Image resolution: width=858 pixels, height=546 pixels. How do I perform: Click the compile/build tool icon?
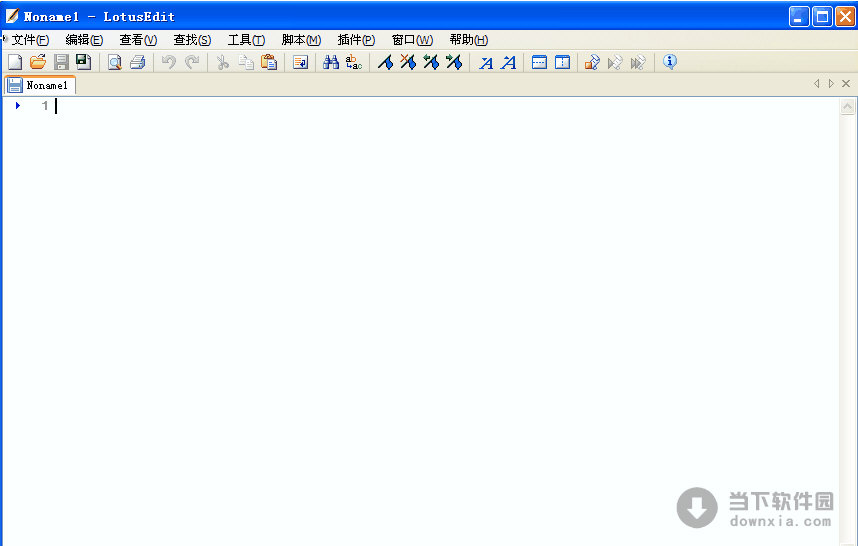(x=592, y=62)
